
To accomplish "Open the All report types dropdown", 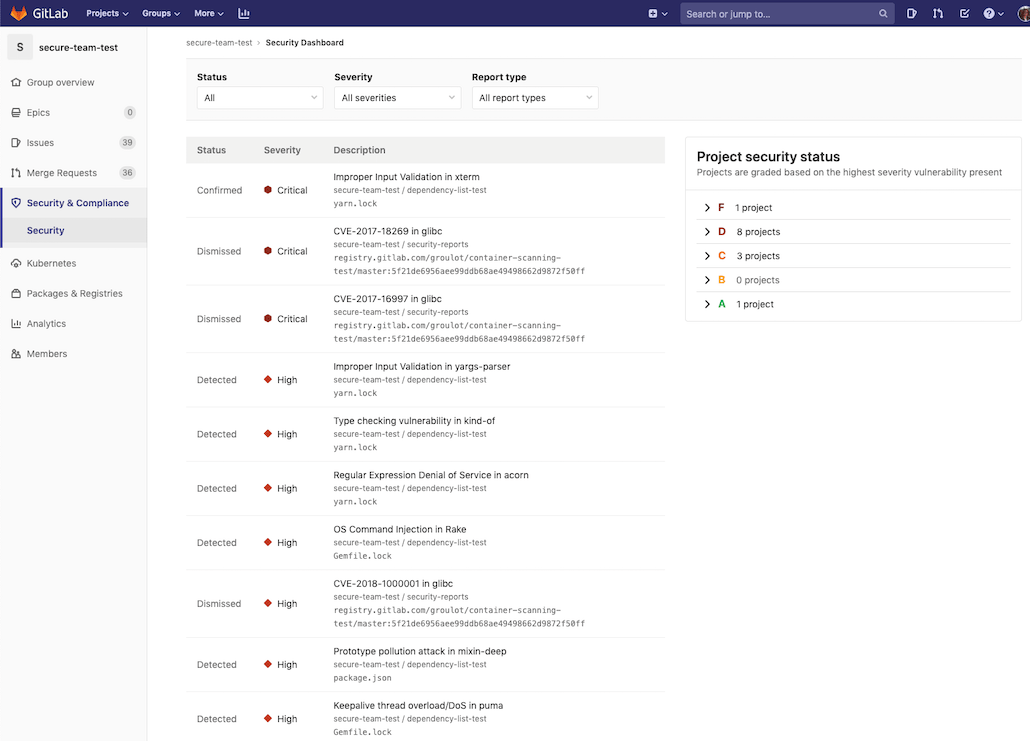I will click(534, 98).
